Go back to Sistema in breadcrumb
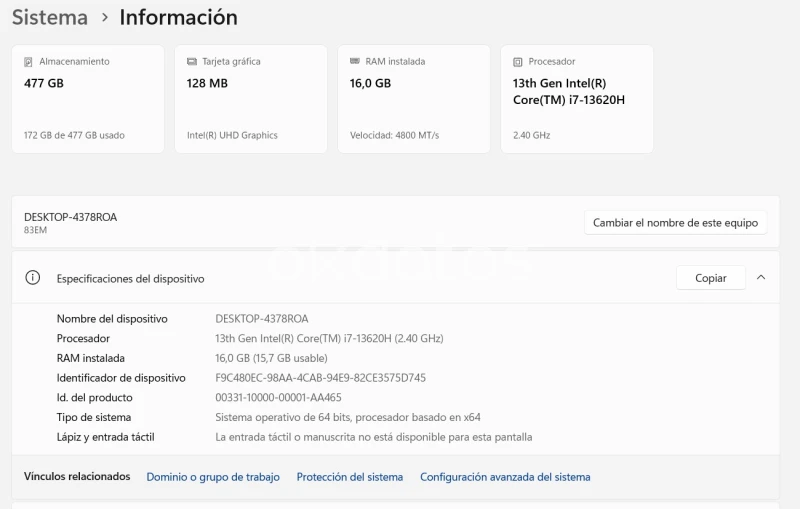The width and height of the screenshot is (800, 509). click(x=49, y=17)
